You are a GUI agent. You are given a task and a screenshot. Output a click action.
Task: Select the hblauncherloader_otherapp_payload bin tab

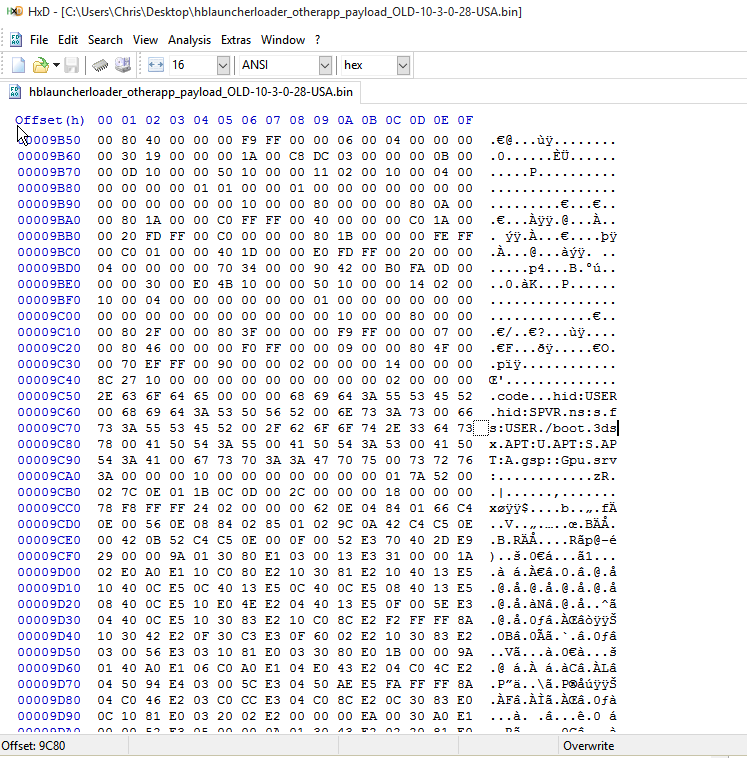coord(182,92)
